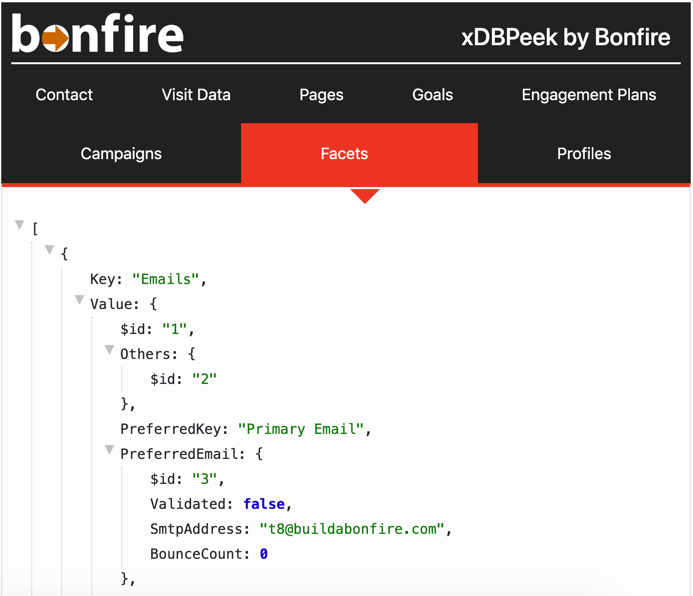
Task: Click the Bonfire logo
Action: pyautogui.click(x=97, y=33)
